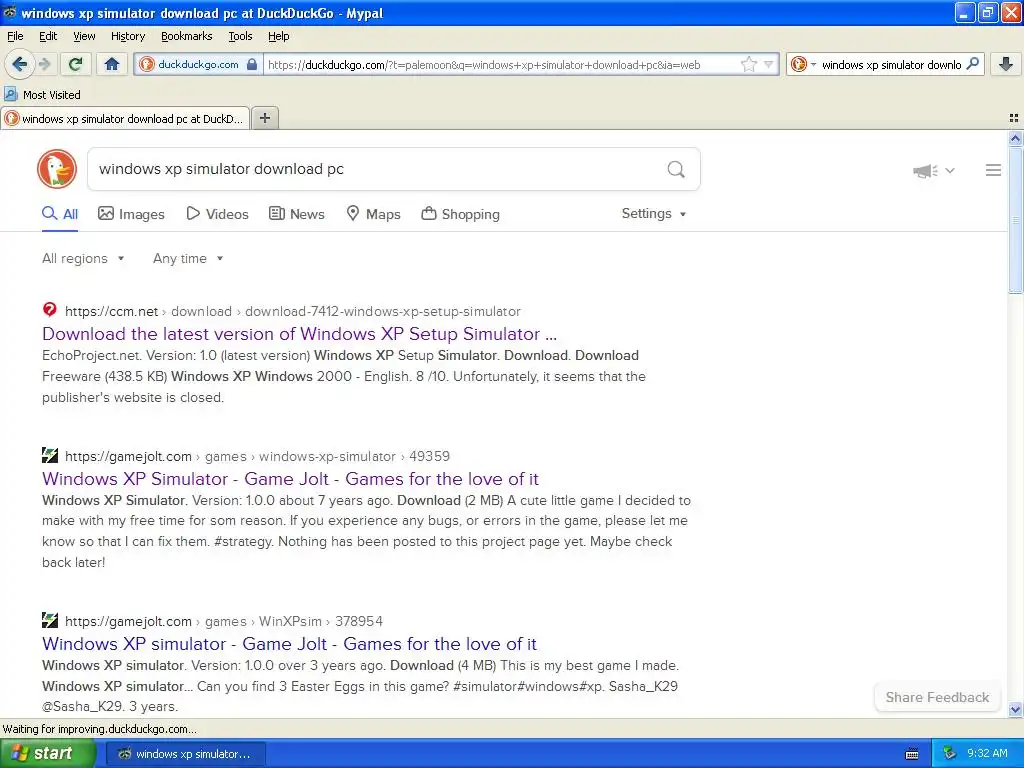Expand the Settings dropdown
Image resolution: width=1024 pixels, height=768 pixels.
[x=654, y=214]
